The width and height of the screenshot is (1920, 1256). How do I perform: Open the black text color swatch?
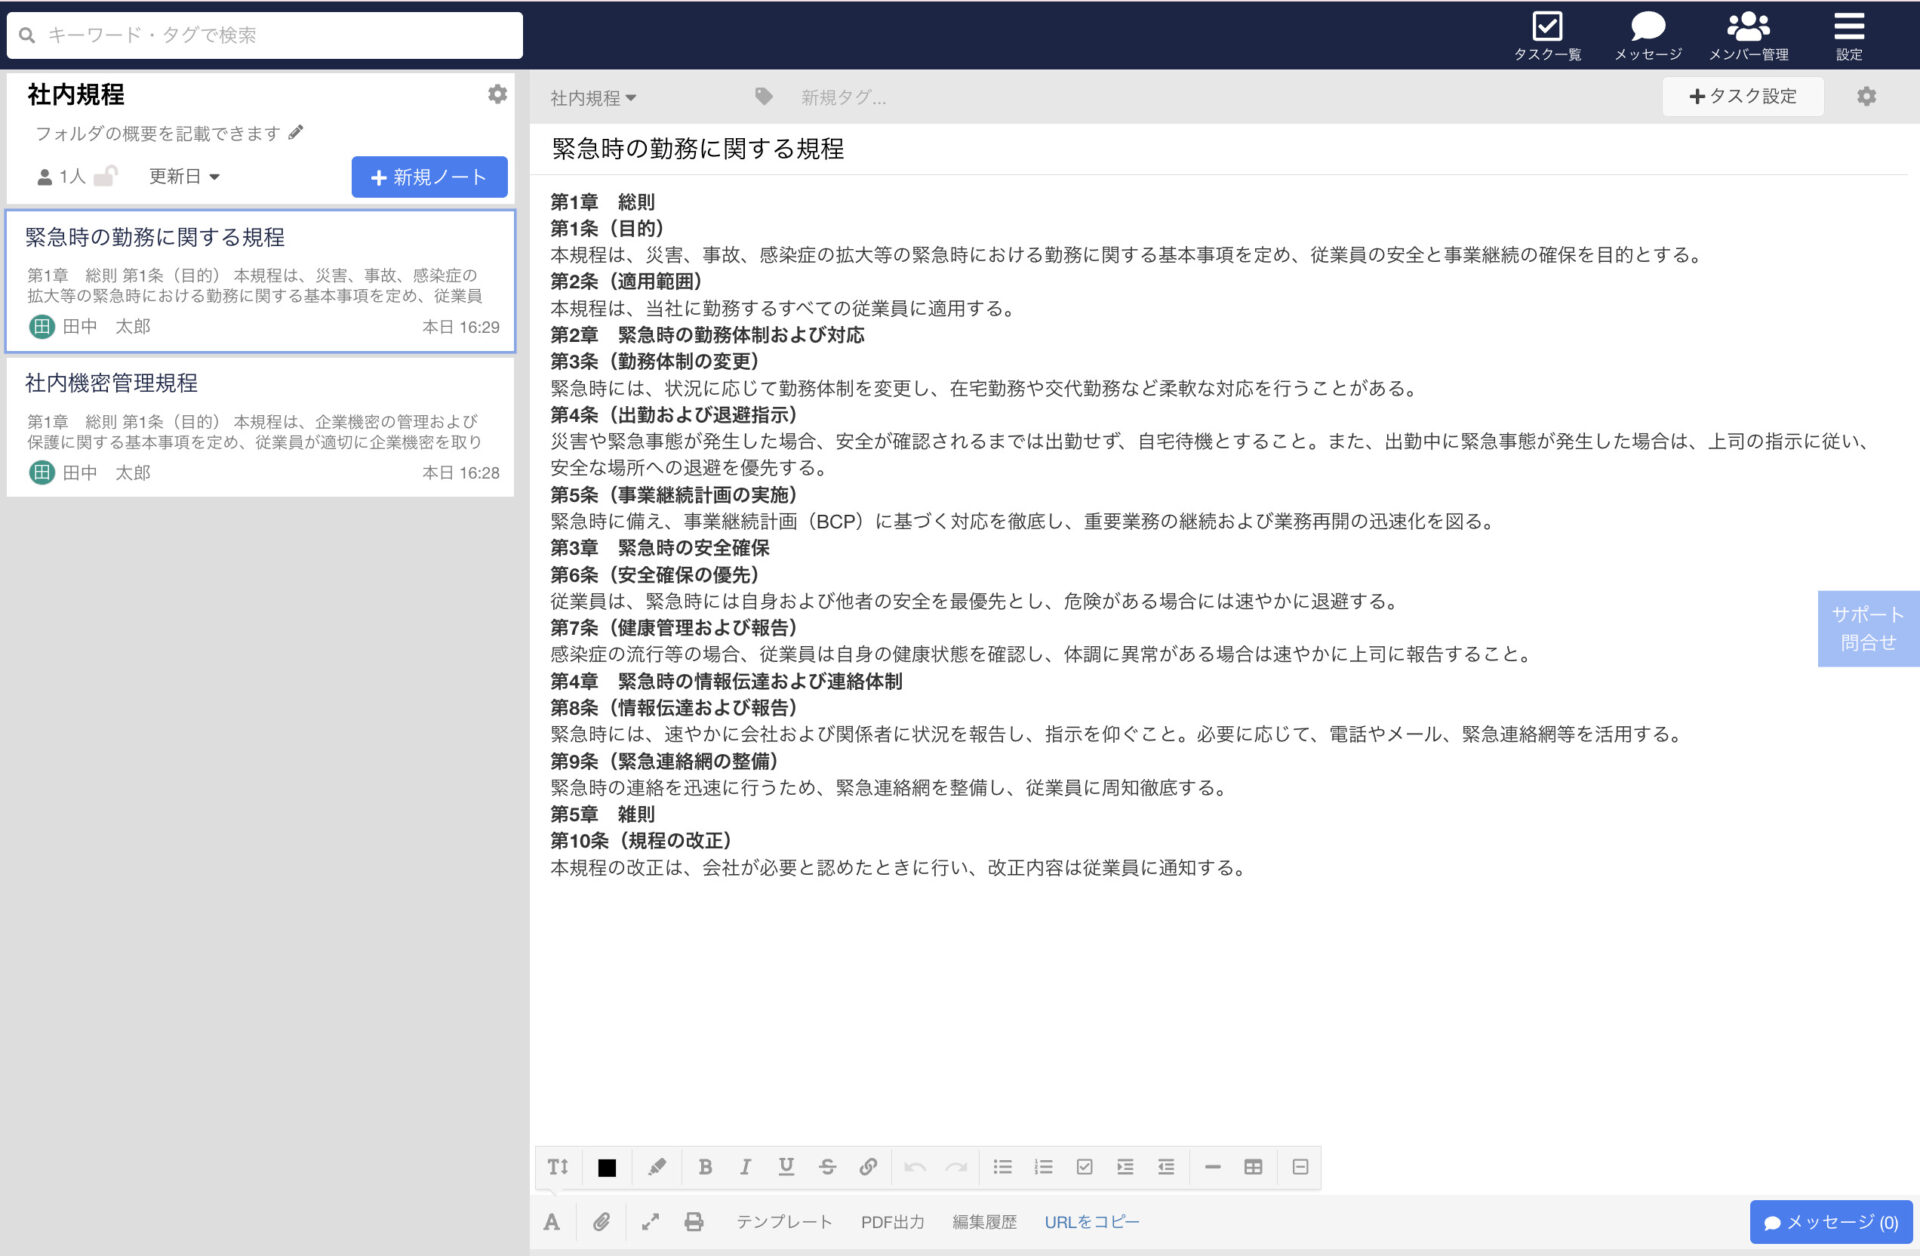coord(606,1166)
